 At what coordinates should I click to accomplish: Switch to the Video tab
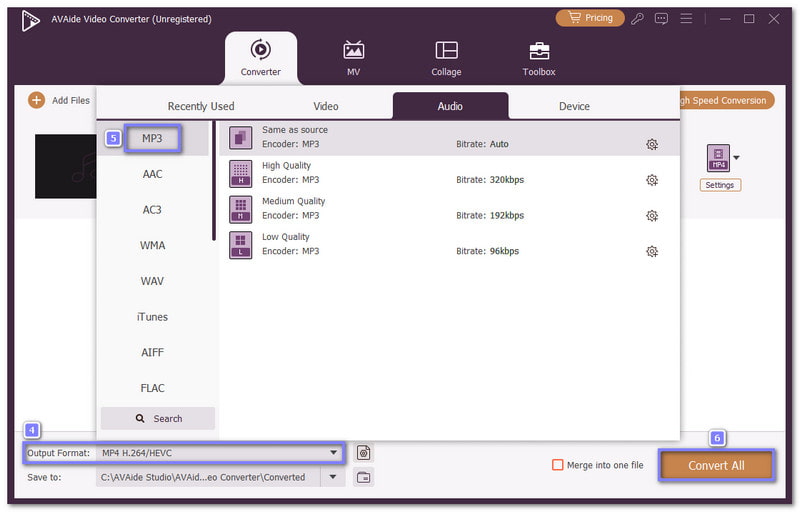pos(326,106)
